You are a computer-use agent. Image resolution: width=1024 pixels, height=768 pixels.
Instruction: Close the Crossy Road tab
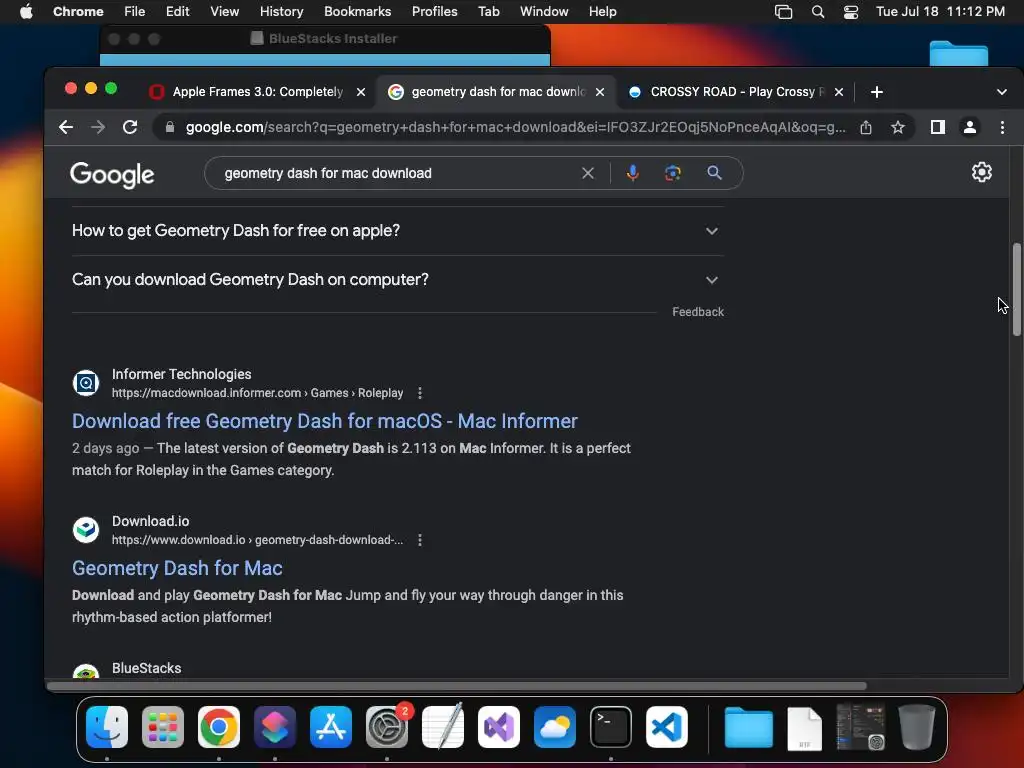(839, 92)
